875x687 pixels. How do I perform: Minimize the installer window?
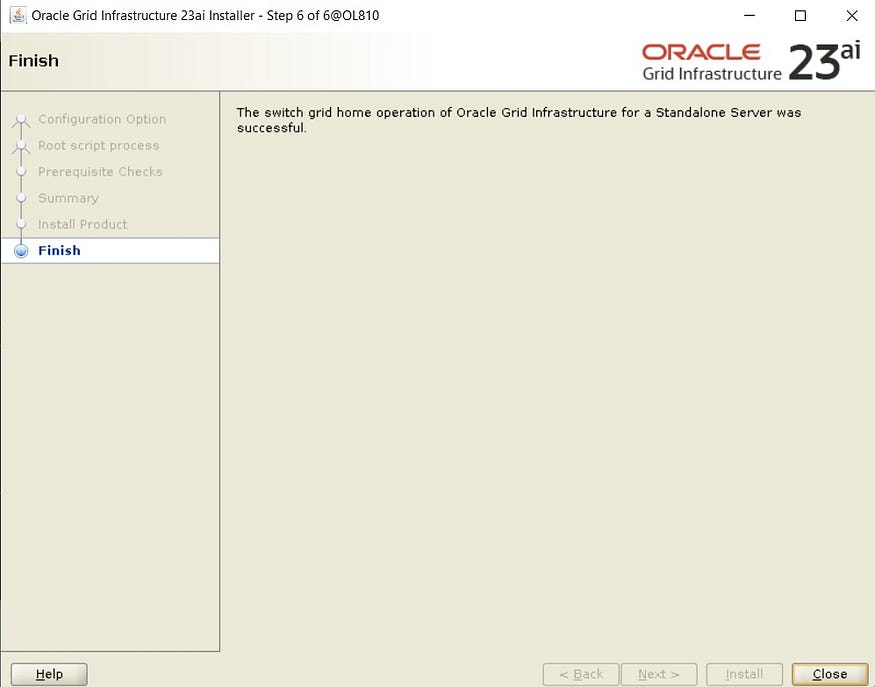(749, 16)
